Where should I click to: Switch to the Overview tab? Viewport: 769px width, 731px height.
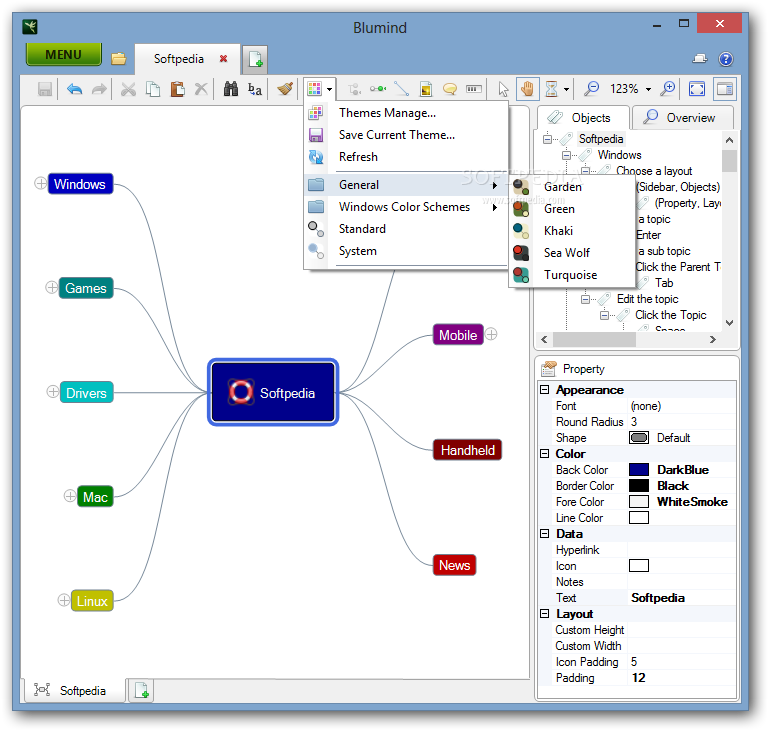point(682,118)
